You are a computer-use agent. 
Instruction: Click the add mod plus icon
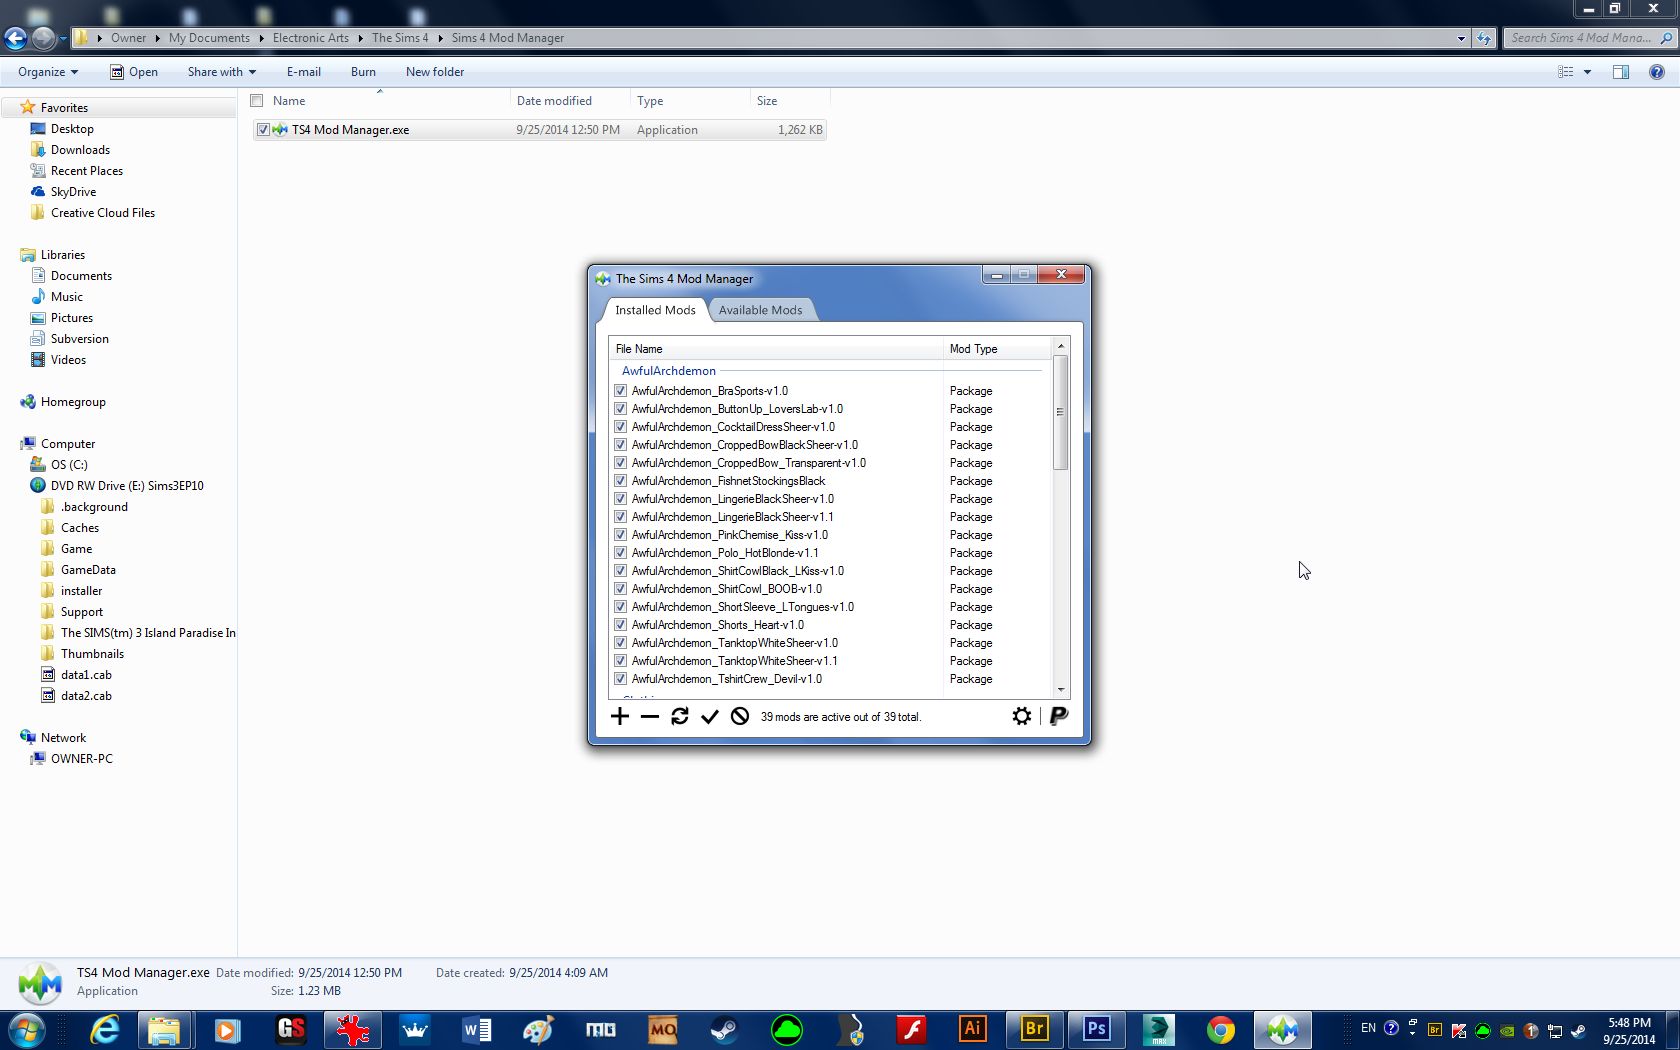click(620, 716)
